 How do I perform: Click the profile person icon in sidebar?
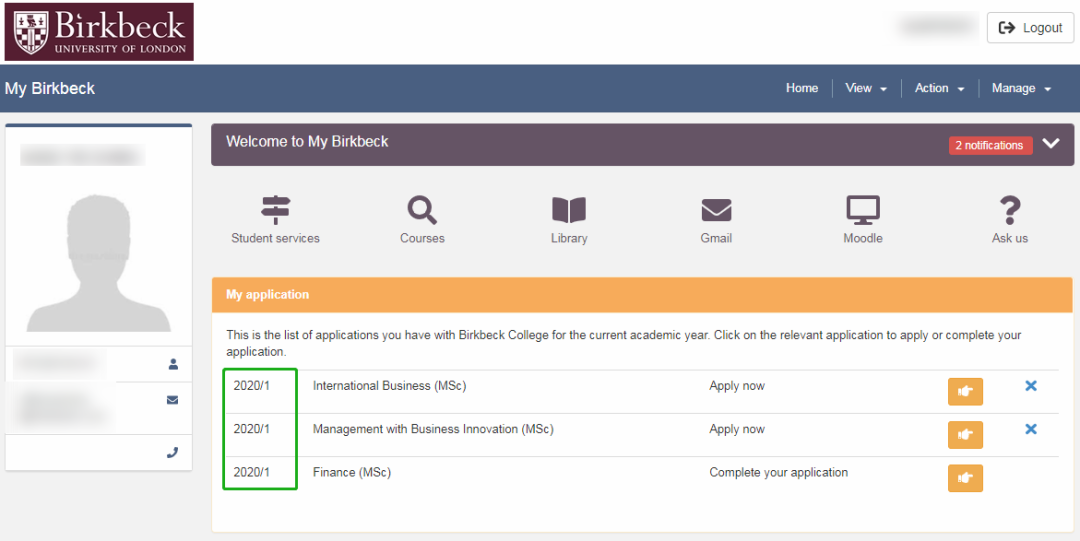173,364
